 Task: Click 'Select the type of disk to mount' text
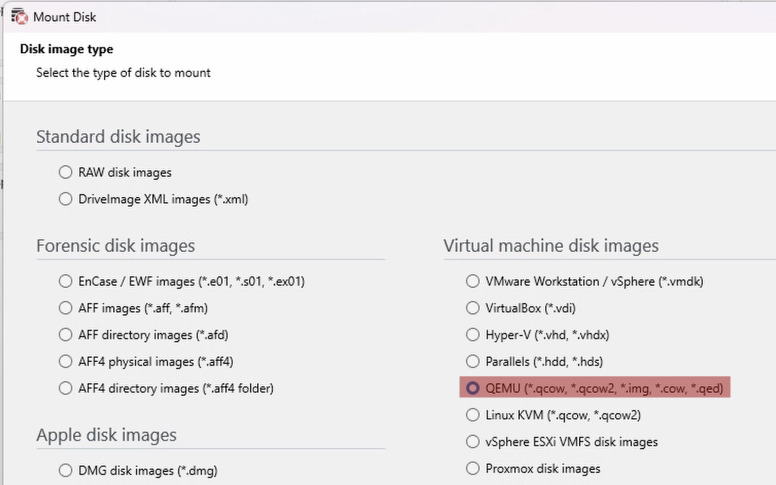pos(123,73)
